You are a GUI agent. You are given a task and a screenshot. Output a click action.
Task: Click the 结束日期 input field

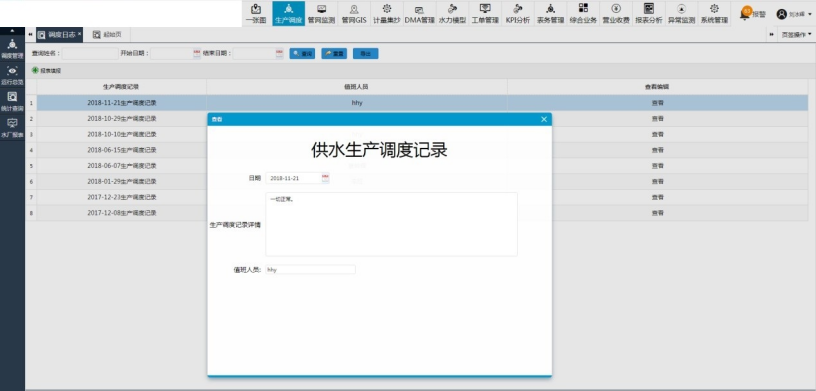pos(254,53)
